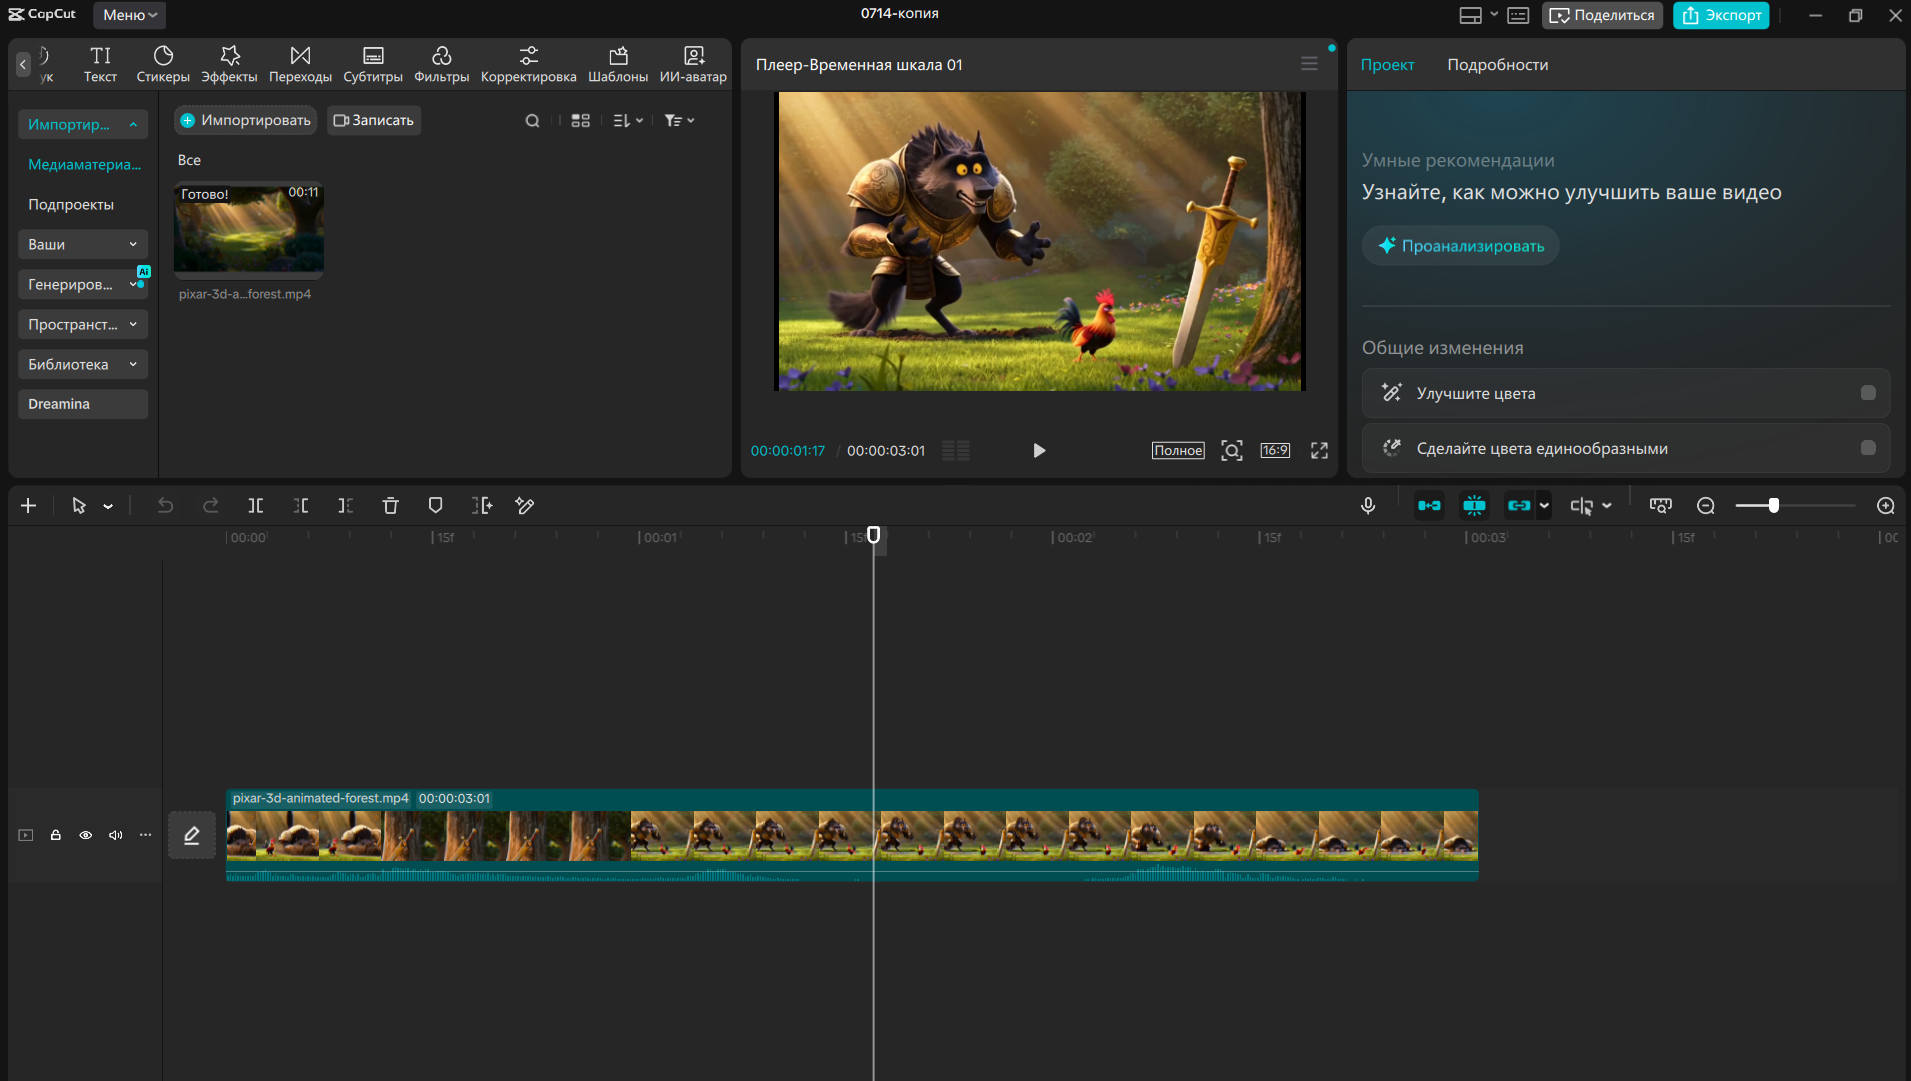Start voiceover with microphone icon
1911x1081 pixels.
tap(1368, 506)
